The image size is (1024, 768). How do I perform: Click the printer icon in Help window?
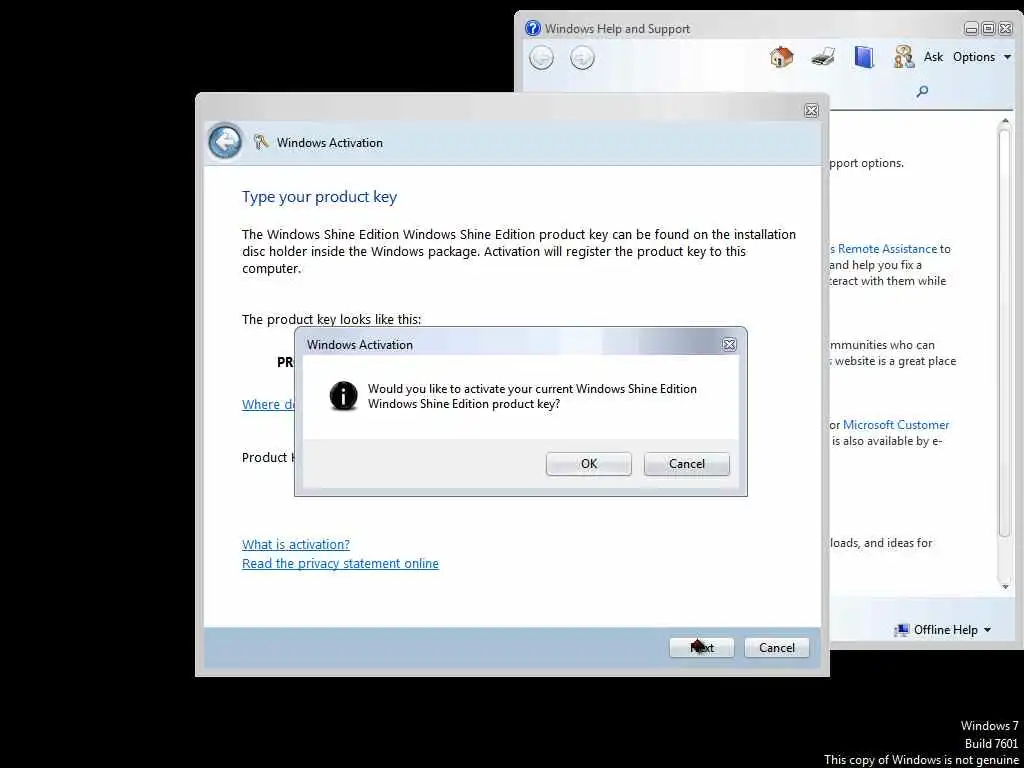[x=823, y=57]
